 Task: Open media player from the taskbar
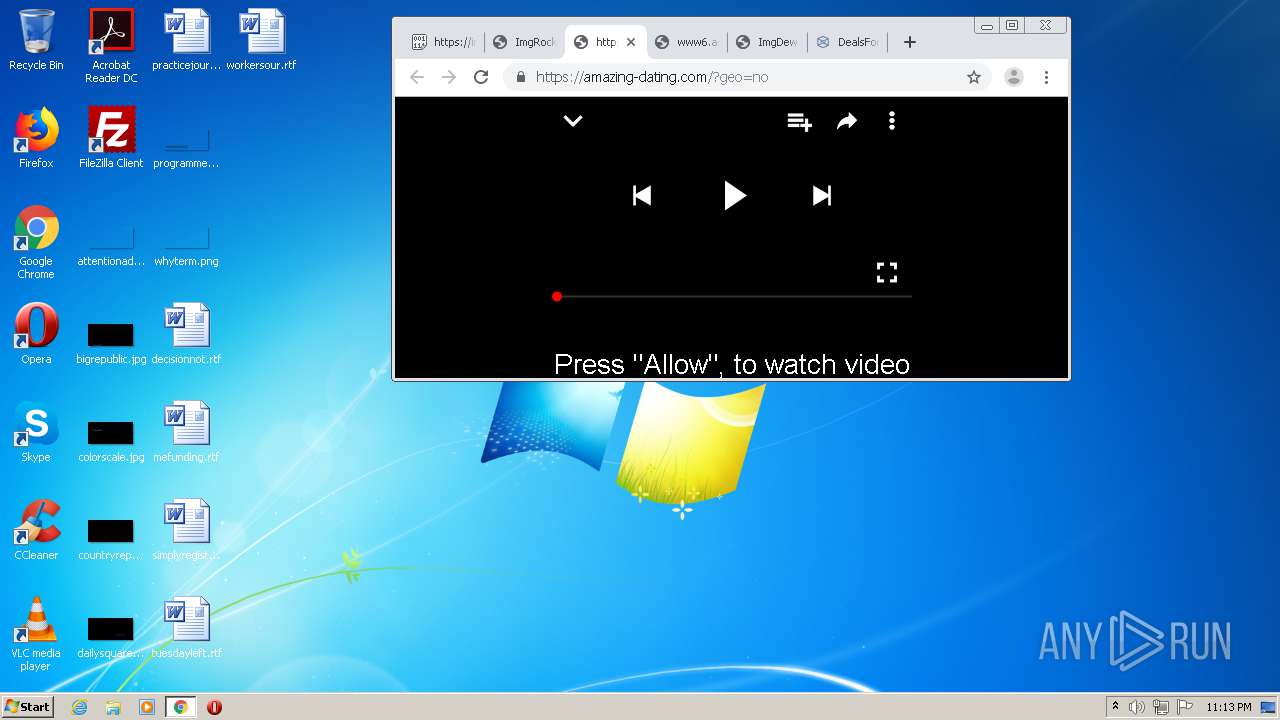pos(147,707)
